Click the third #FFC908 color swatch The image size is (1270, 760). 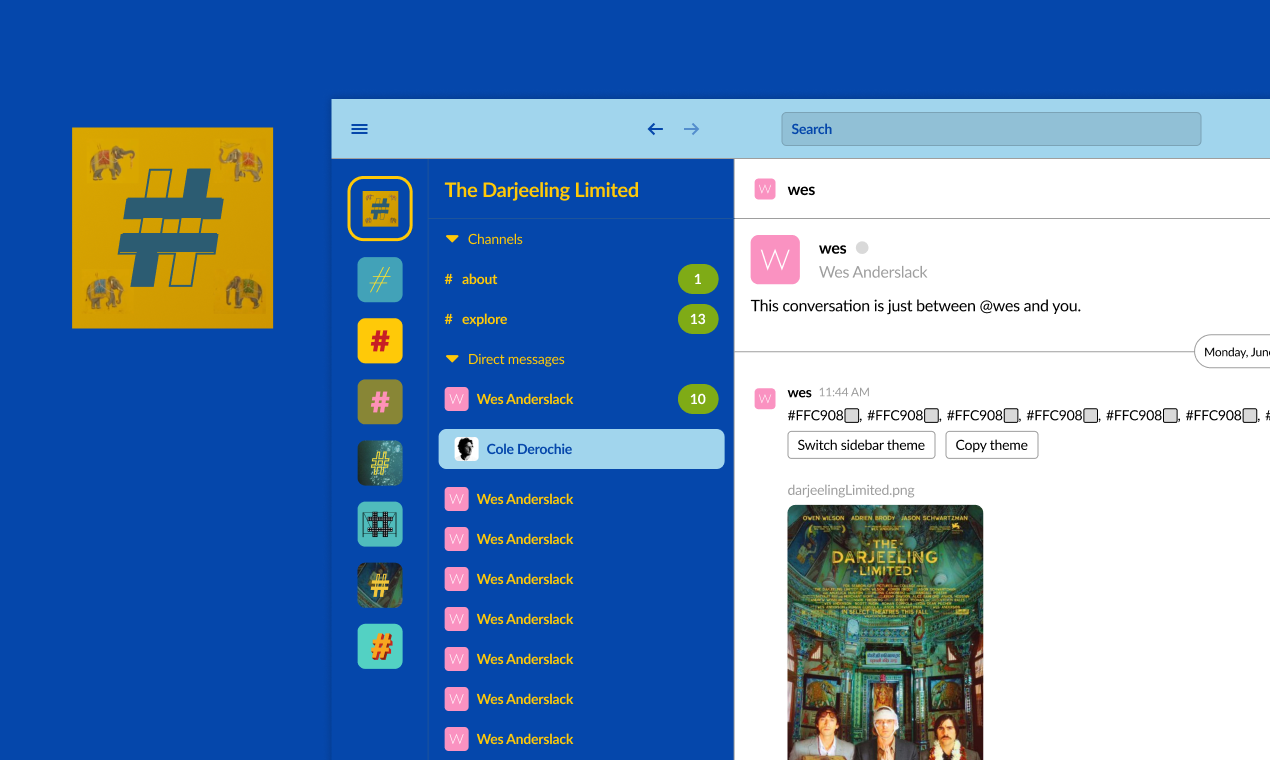(1011, 415)
